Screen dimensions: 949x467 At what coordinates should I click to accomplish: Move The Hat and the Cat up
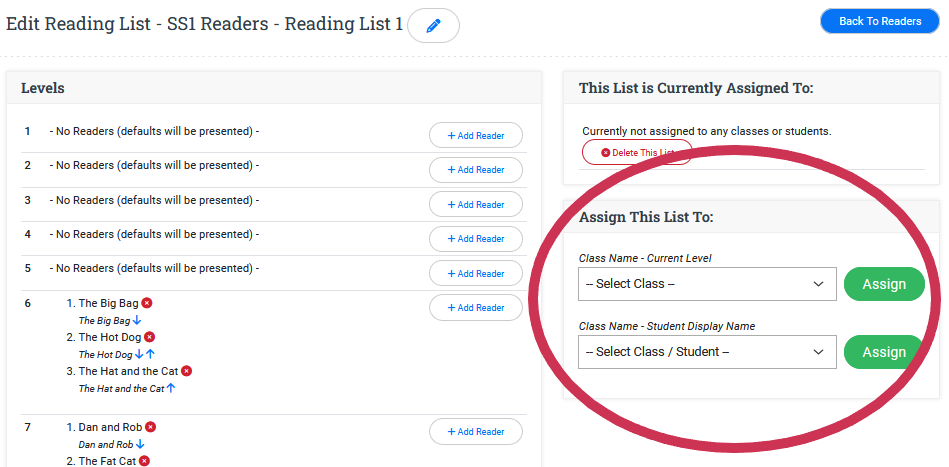[x=170, y=388]
